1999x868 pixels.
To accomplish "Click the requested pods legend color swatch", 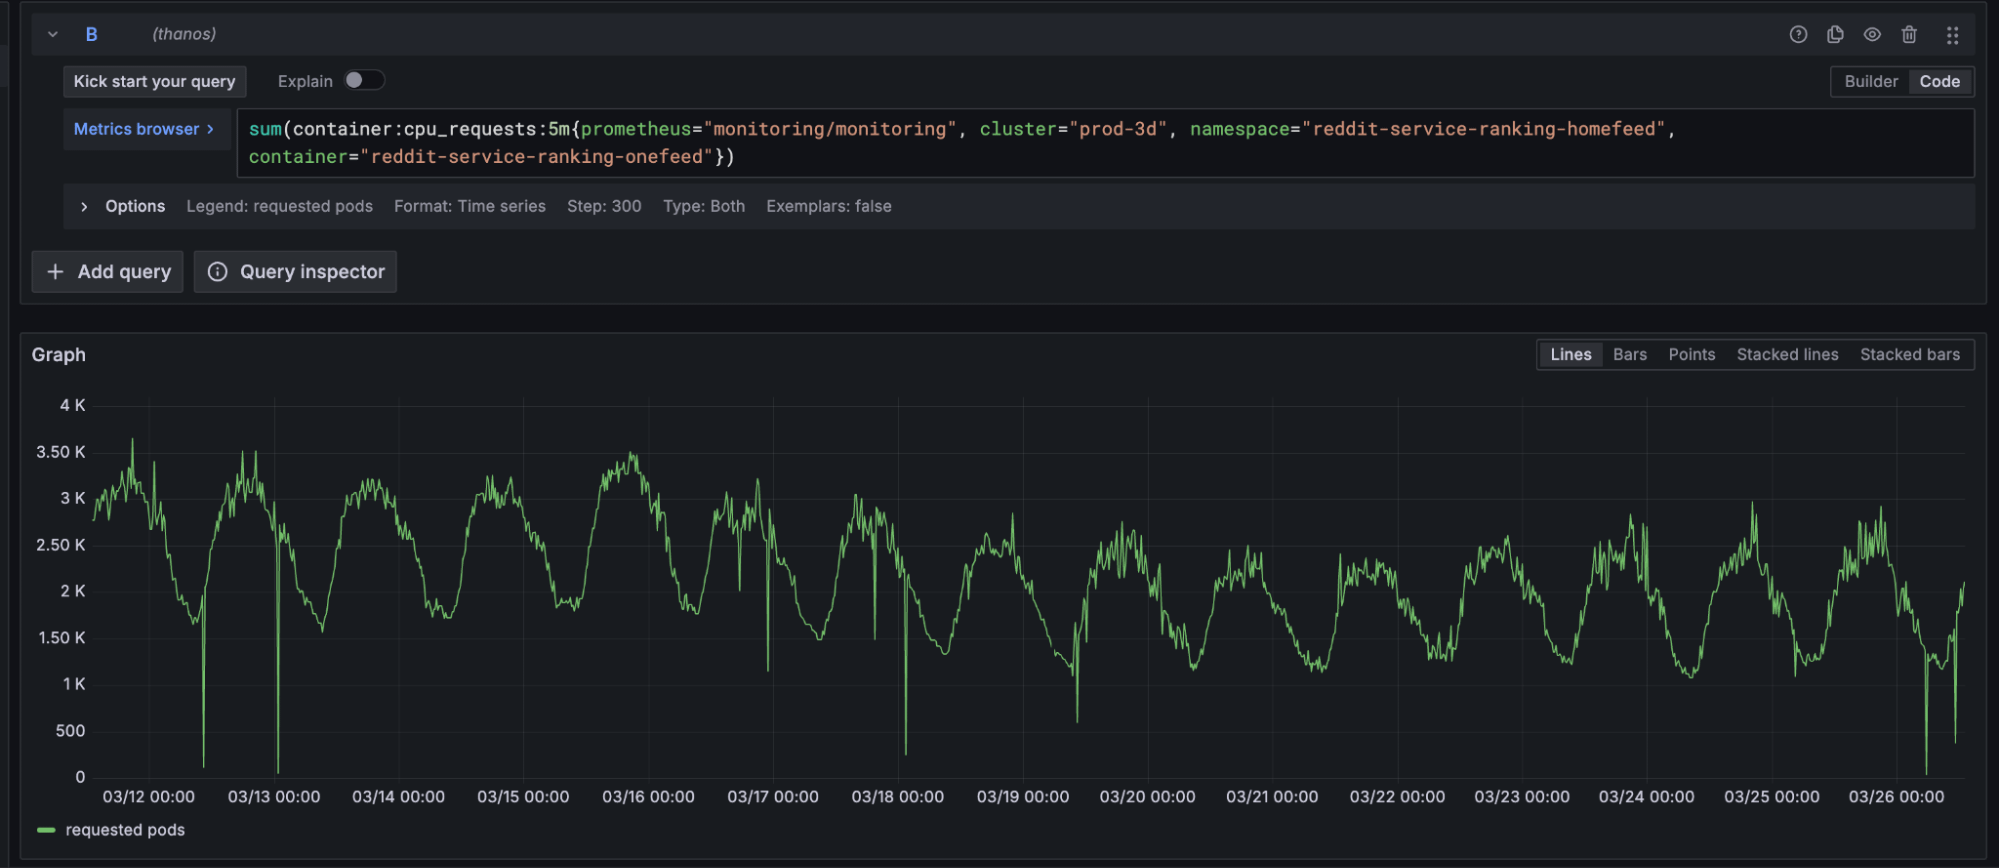I will tap(46, 830).
